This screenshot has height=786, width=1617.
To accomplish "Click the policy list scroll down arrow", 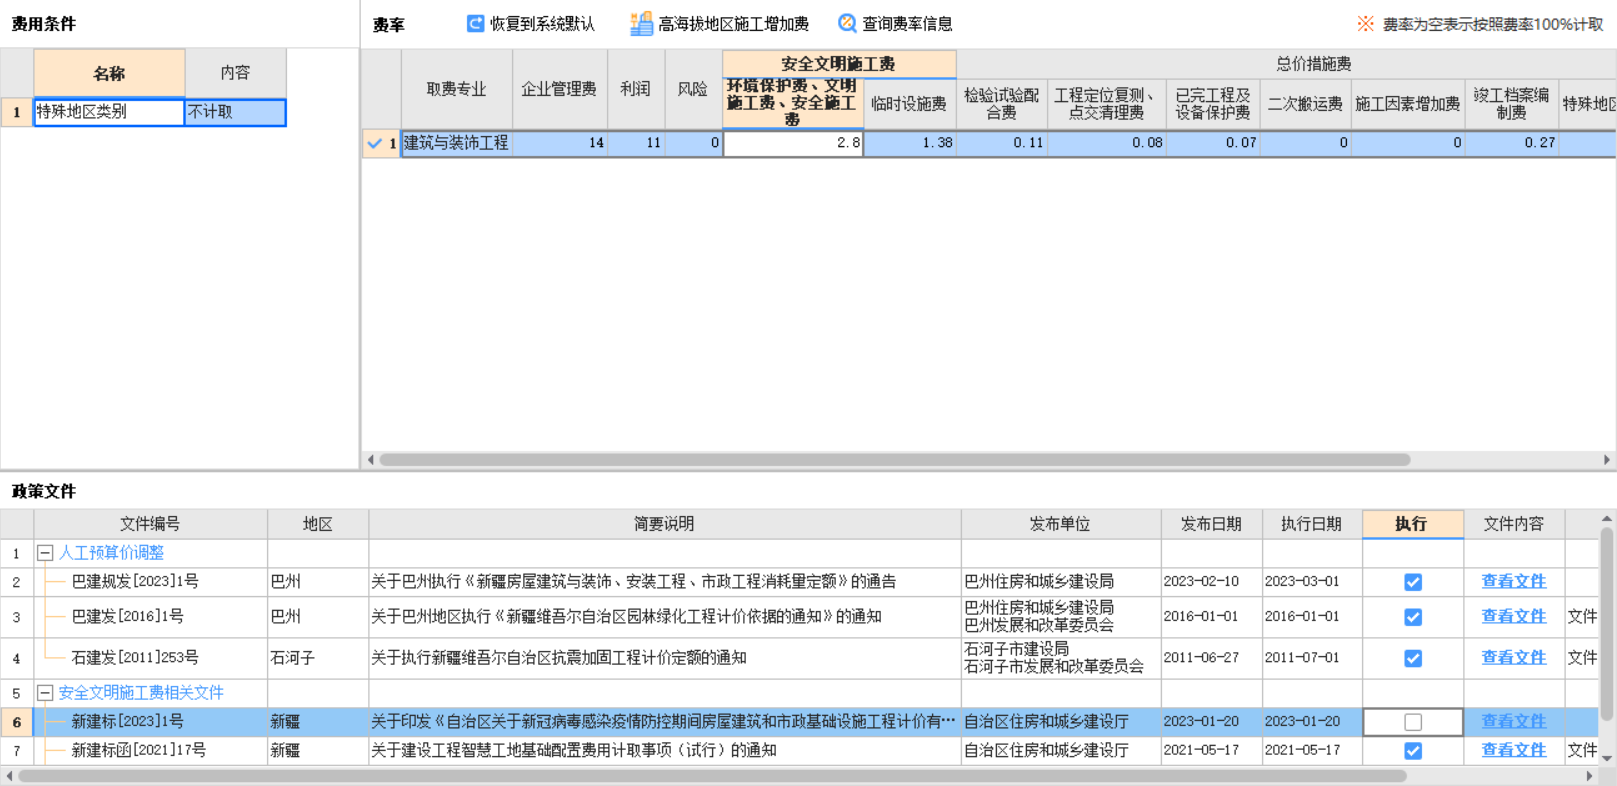I will pyautogui.click(x=1607, y=758).
